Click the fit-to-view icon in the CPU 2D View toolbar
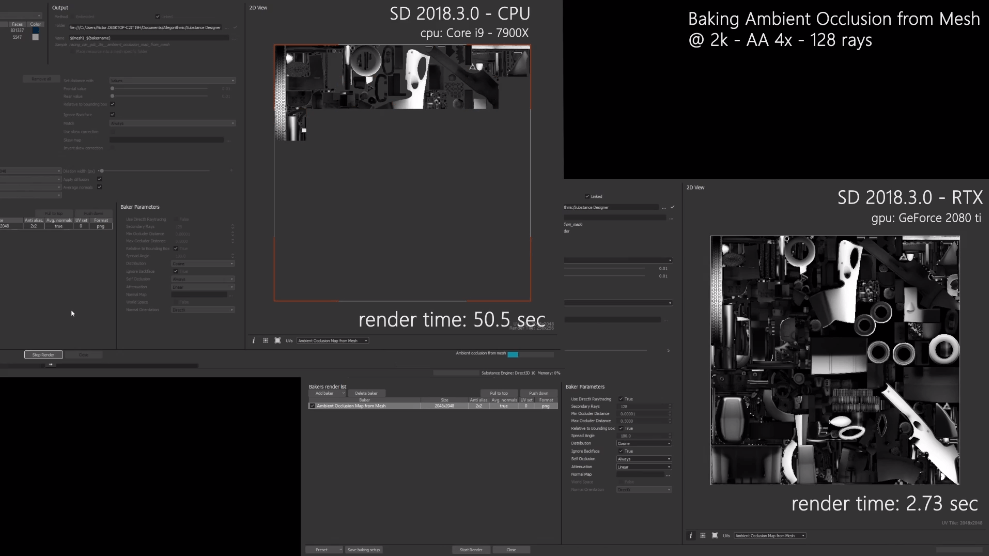The height and width of the screenshot is (556, 989). [x=278, y=340]
